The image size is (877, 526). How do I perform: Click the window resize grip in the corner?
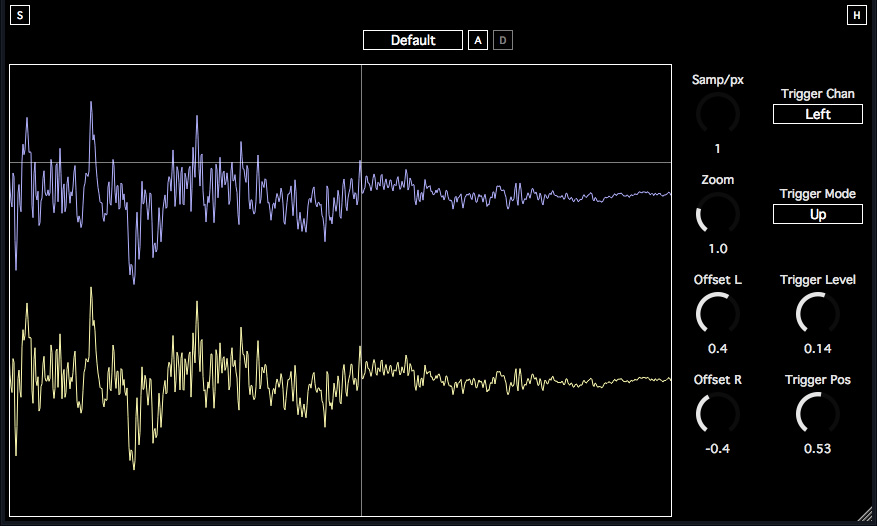pos(865,514)
